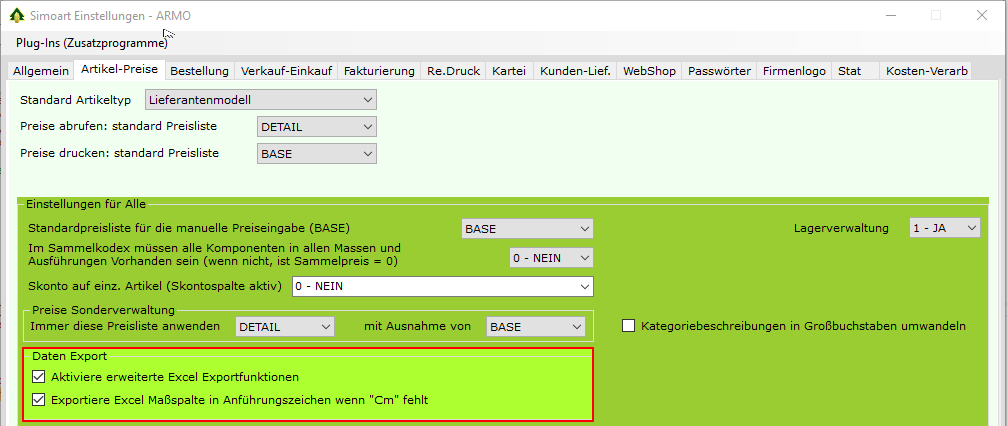Go to the WebShop tab
This screenshot has width=1007, height=426.
[649, 71]
